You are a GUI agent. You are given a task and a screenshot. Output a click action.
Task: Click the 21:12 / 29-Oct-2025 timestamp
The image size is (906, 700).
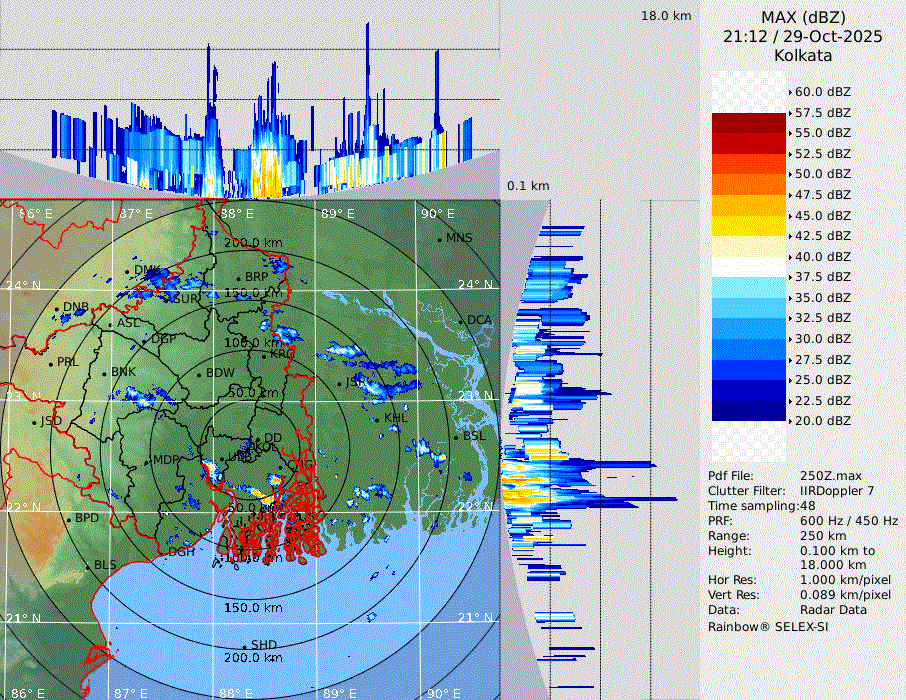803,36
